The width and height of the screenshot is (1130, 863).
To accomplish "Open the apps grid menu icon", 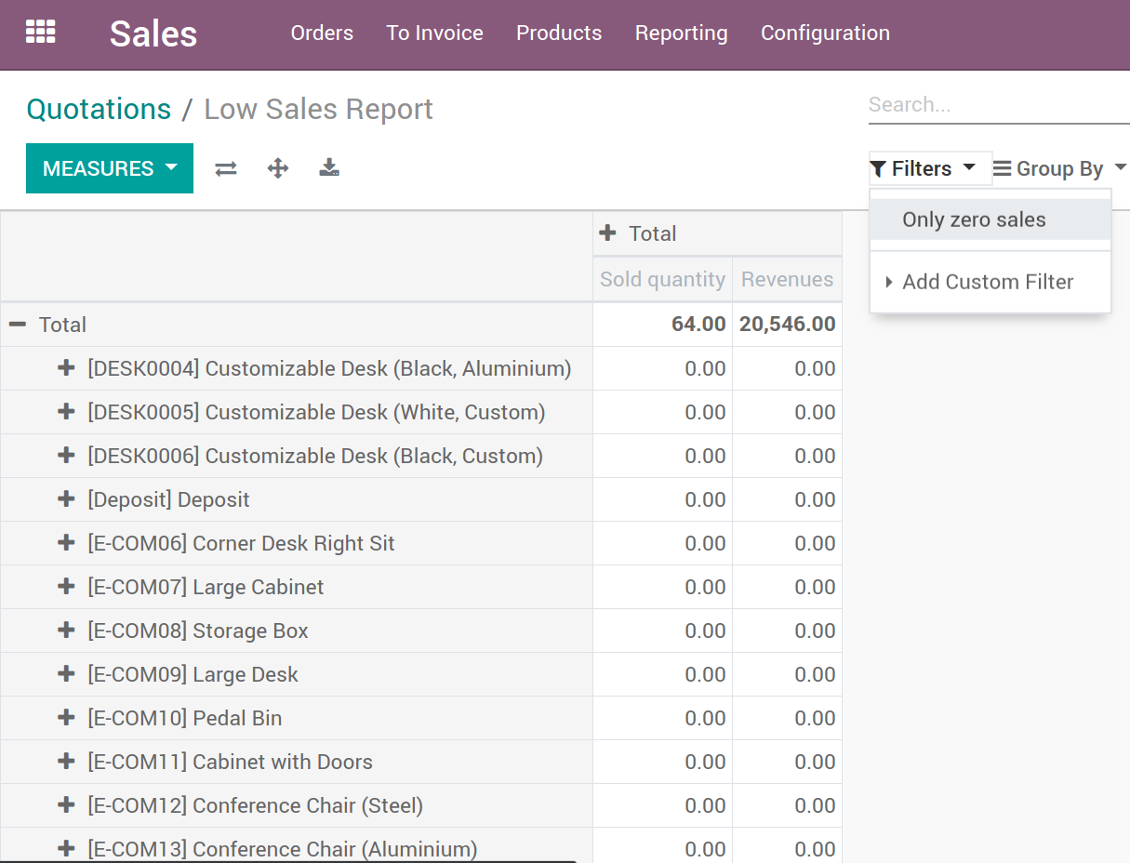I will pos(40,32).
